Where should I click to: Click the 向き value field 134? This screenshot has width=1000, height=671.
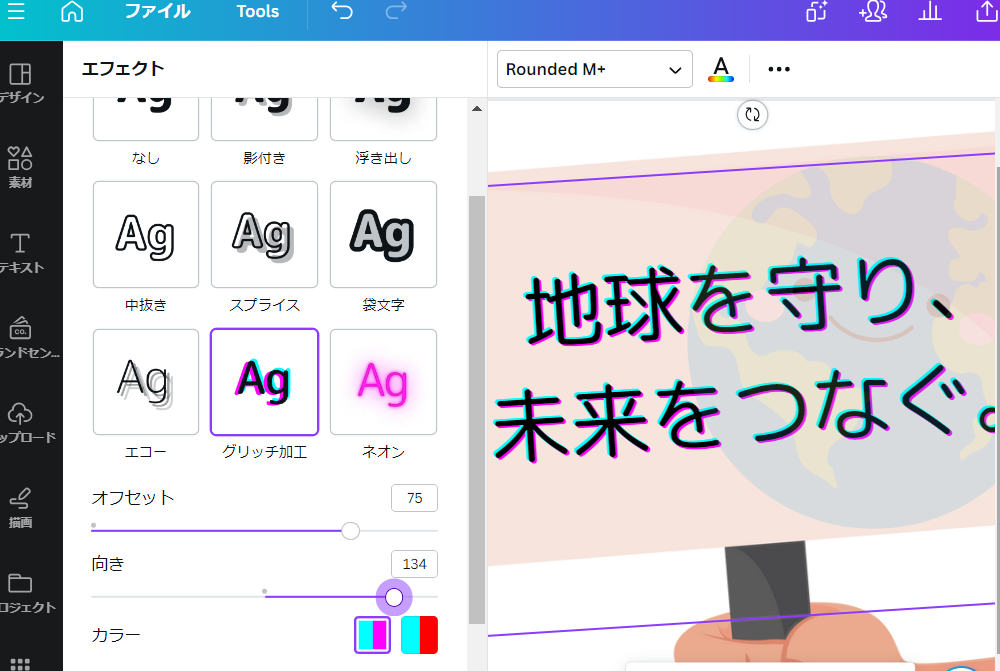415,564
